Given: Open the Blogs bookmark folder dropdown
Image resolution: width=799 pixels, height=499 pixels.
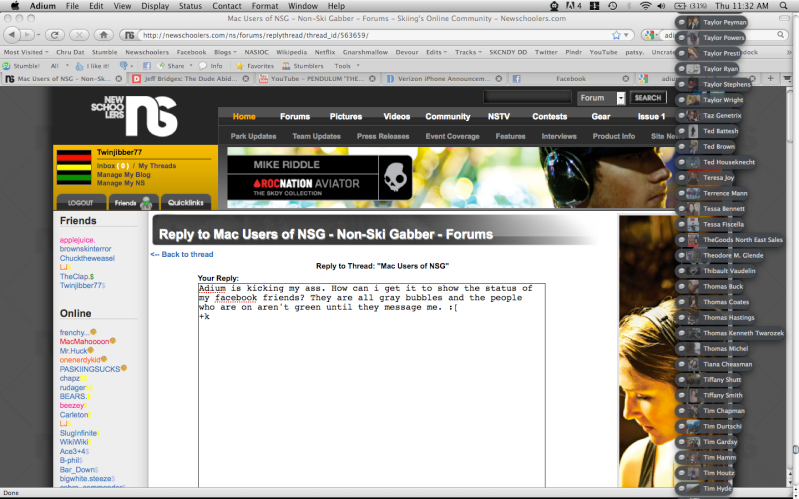Looking at the screenshot, I should [223, 51].
